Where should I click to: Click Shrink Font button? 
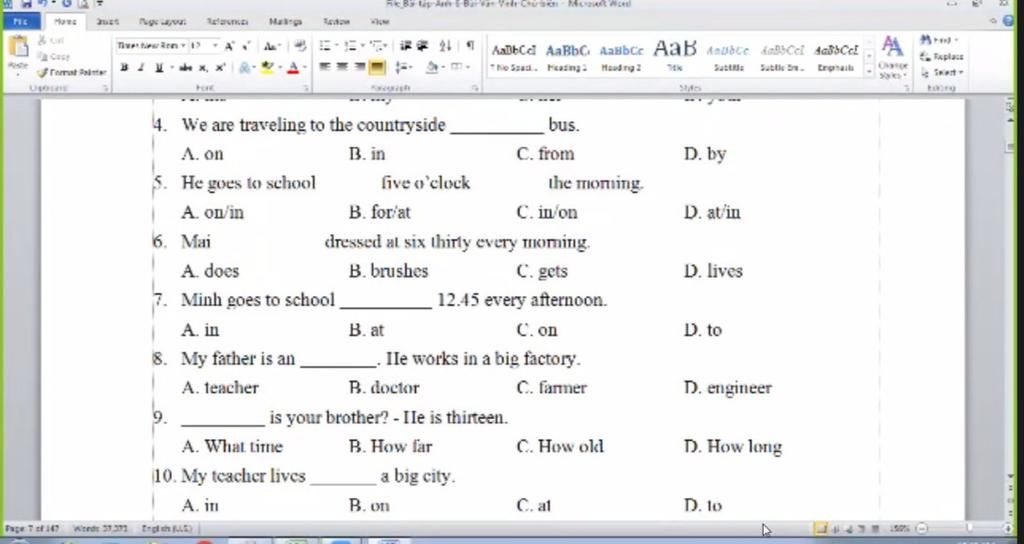(x=246, y=46)
